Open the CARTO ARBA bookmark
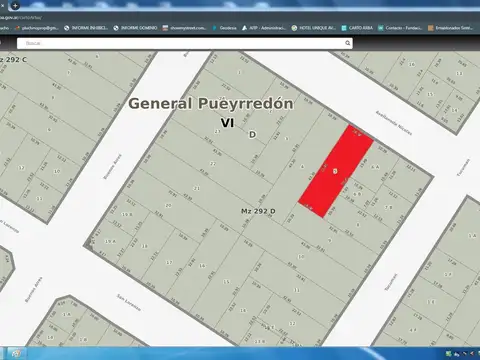Image resolution: width=480 pixels, height=360 pixels. point(357,28)
